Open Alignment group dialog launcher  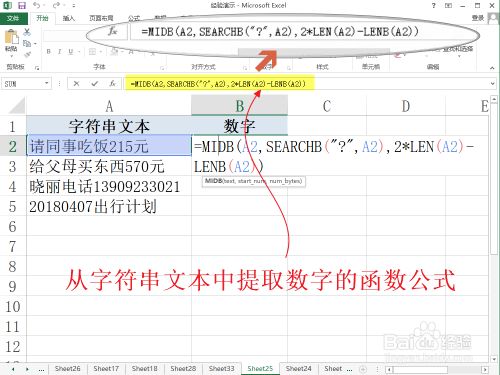tap(245, 68)
